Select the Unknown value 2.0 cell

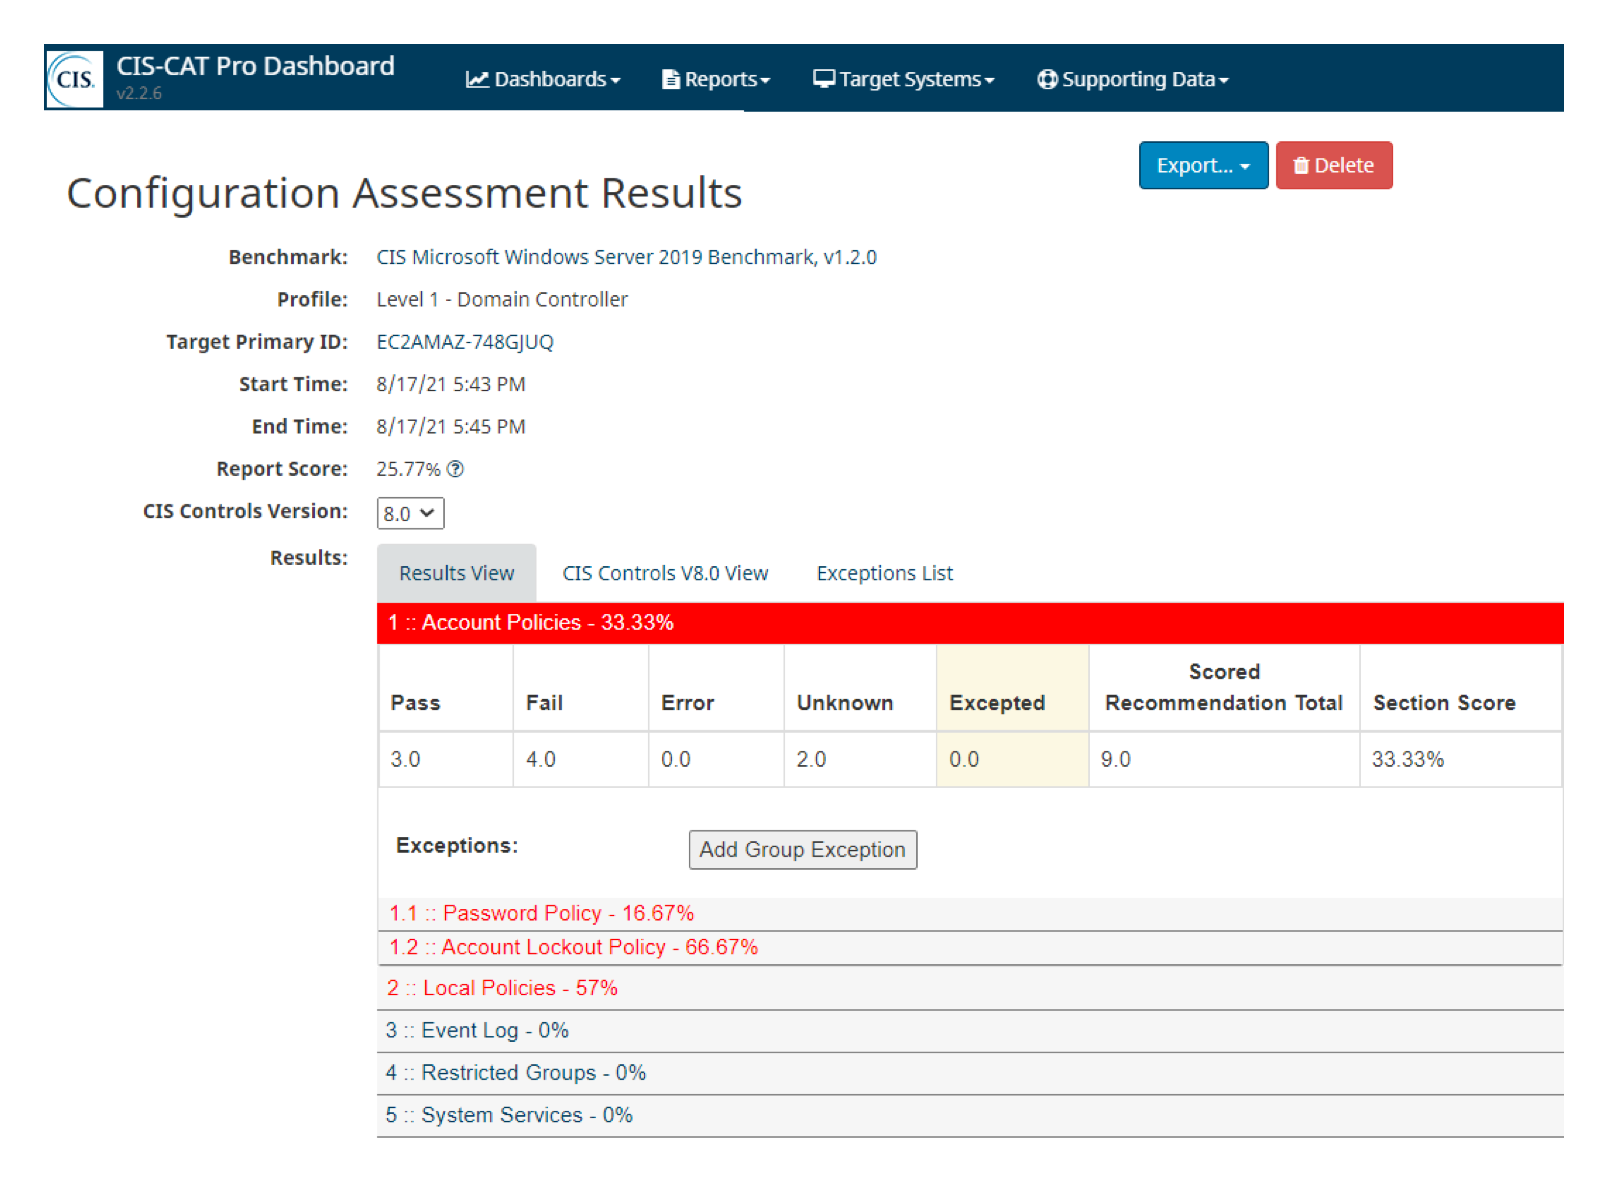coord(860,759)
